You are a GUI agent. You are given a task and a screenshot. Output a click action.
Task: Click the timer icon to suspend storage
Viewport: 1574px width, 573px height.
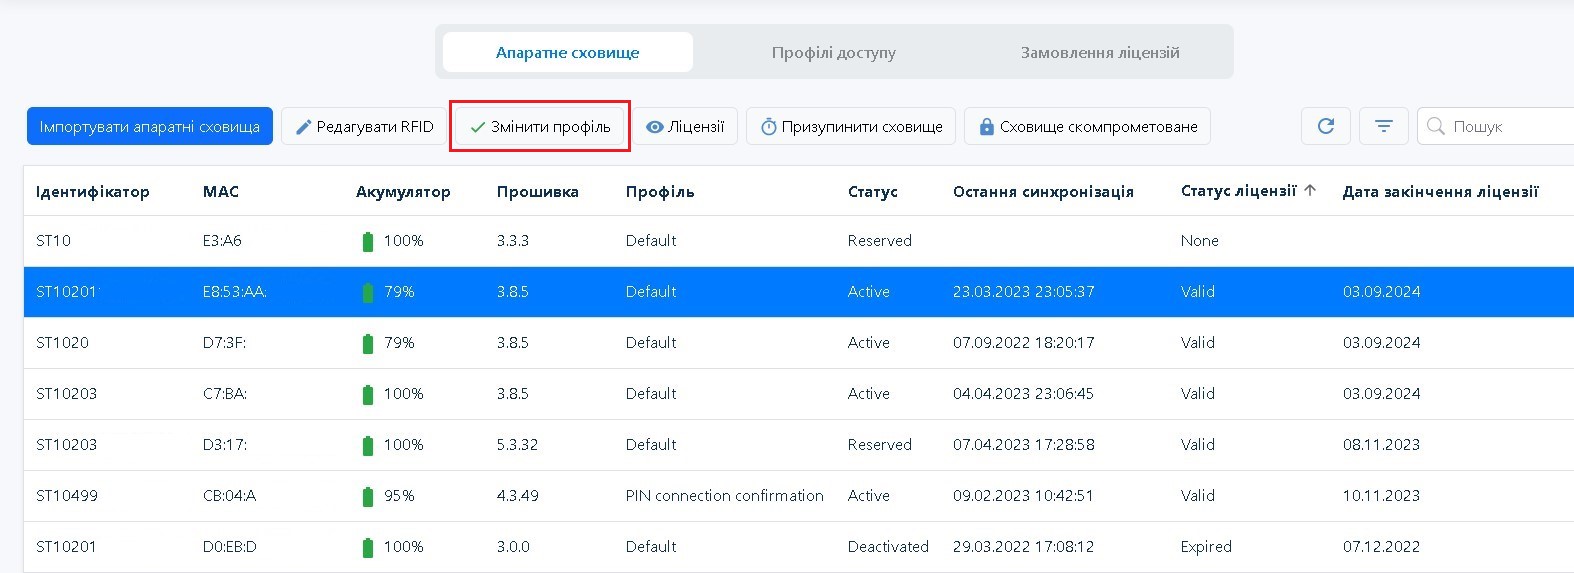click(768, 127)
